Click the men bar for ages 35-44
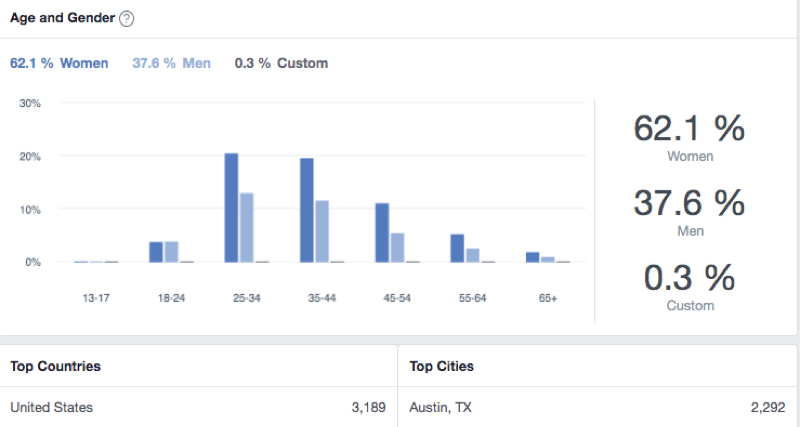800x427 pixels. [322, 232]
